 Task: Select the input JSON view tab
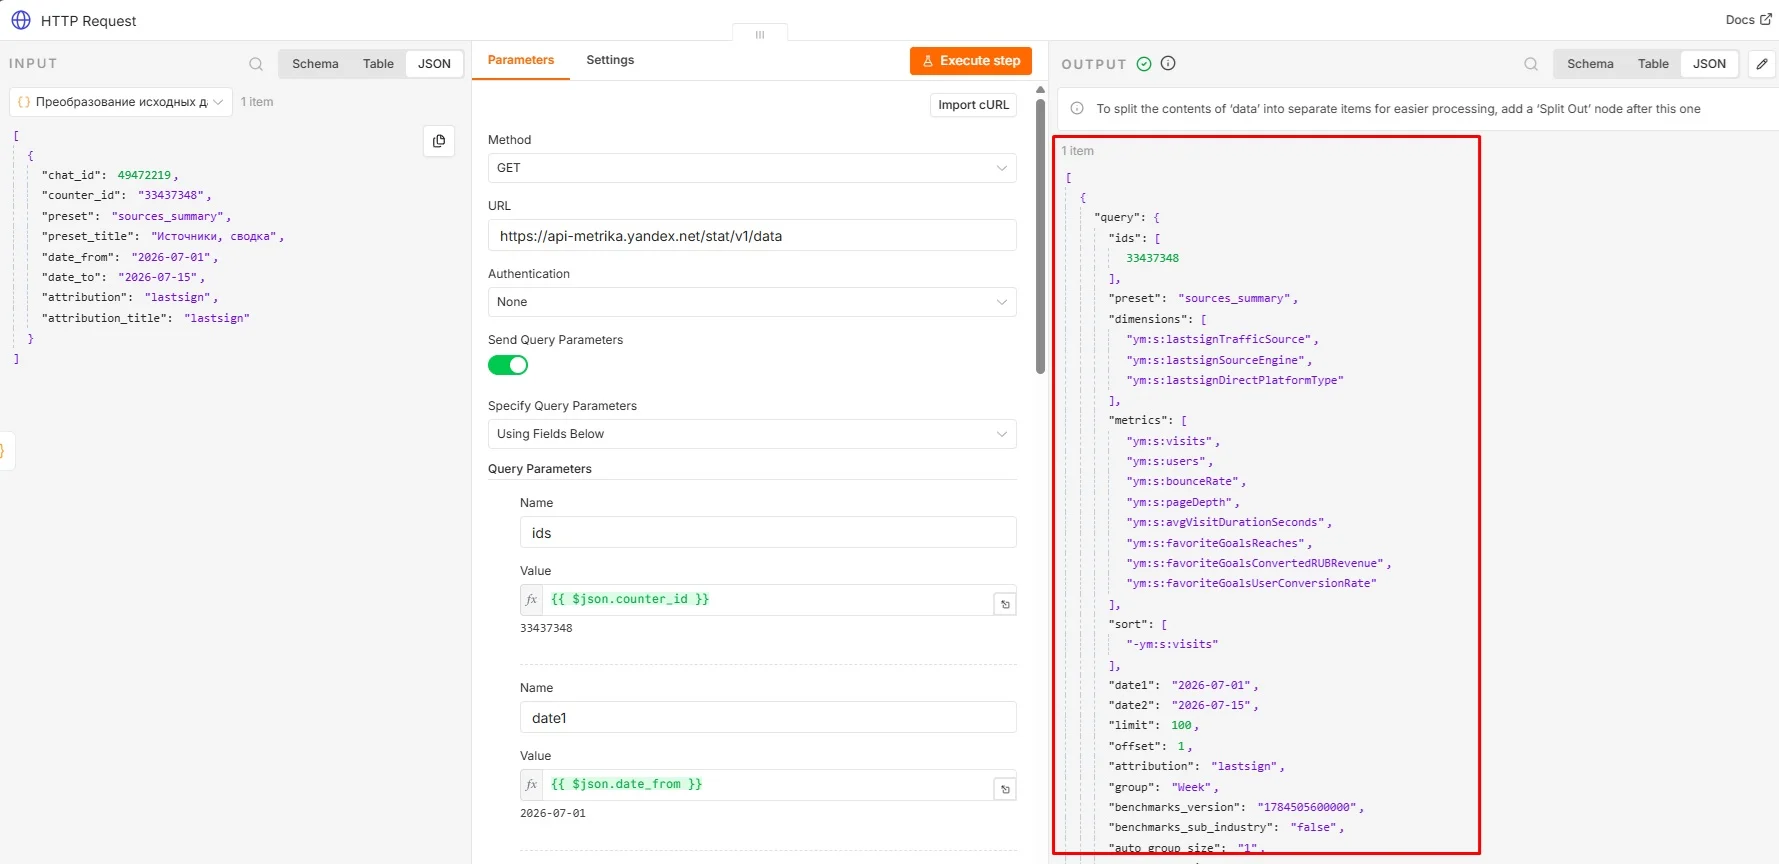pyautogui.click(x=434, y=64)
